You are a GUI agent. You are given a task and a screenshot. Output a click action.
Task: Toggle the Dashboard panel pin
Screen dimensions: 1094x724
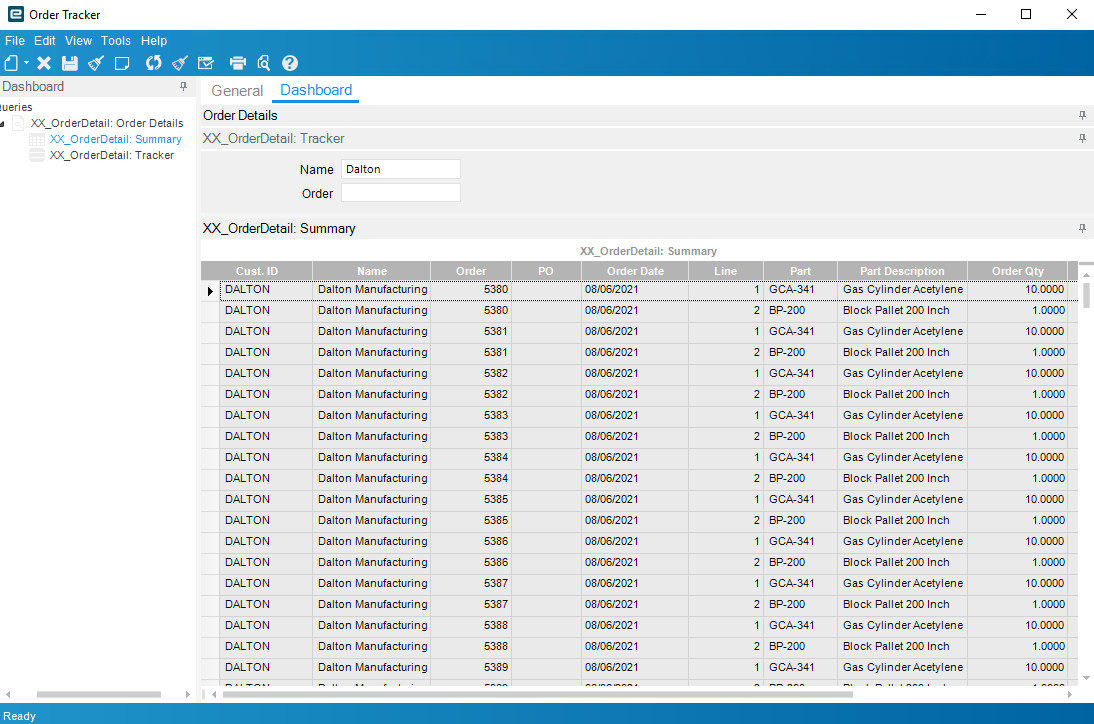tap(182, 86)
